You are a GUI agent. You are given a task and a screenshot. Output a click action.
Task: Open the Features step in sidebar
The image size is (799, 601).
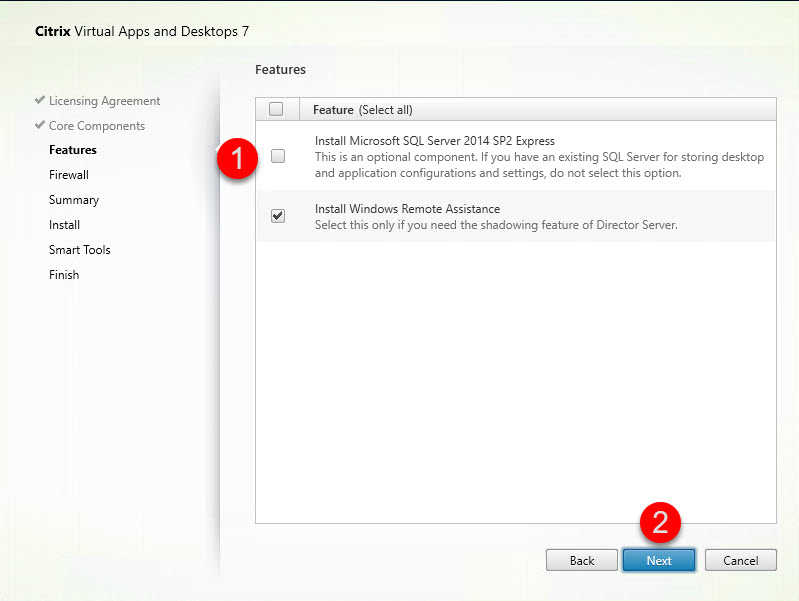pyautogui.click(x=73, y=150)
